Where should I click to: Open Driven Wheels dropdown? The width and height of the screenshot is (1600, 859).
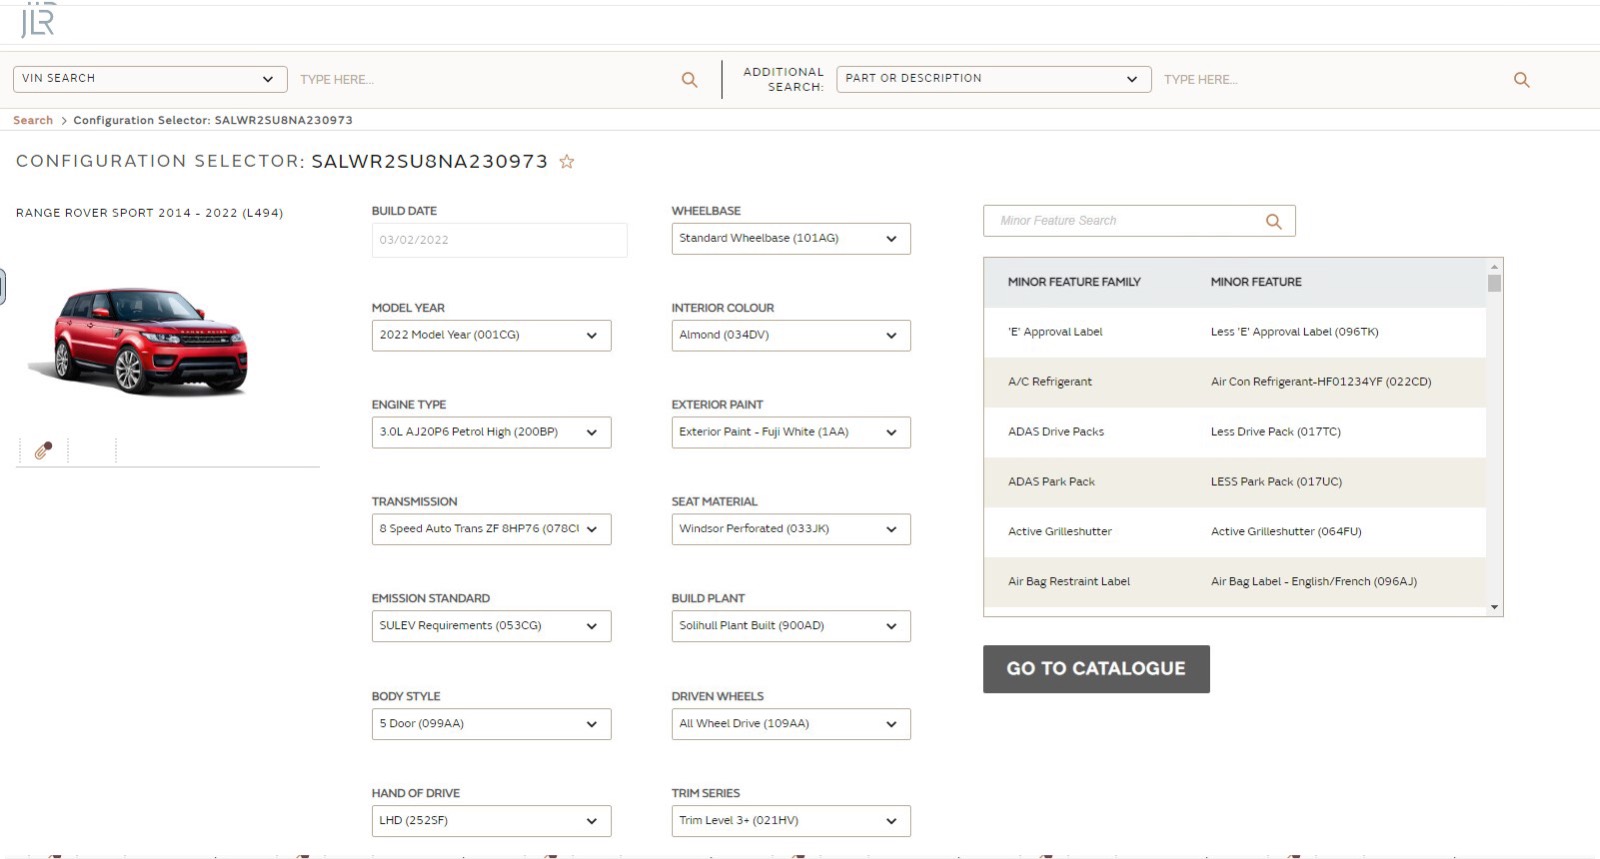pyautogui.click(x=791, y=724)
